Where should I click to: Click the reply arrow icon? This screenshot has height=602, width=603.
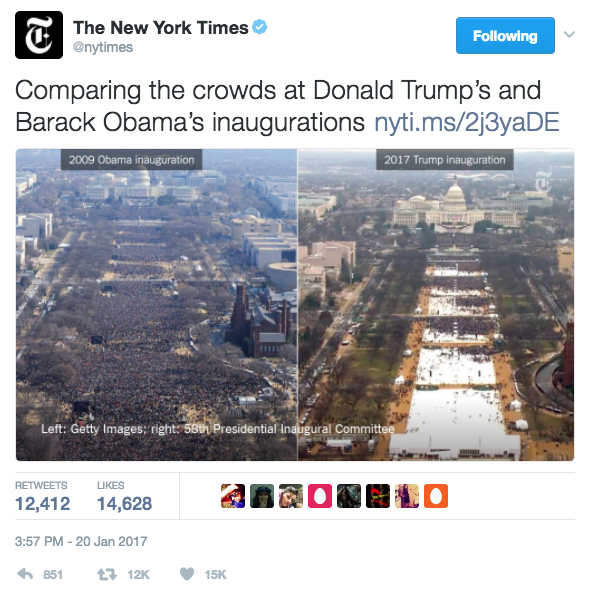tap(25, 574)
